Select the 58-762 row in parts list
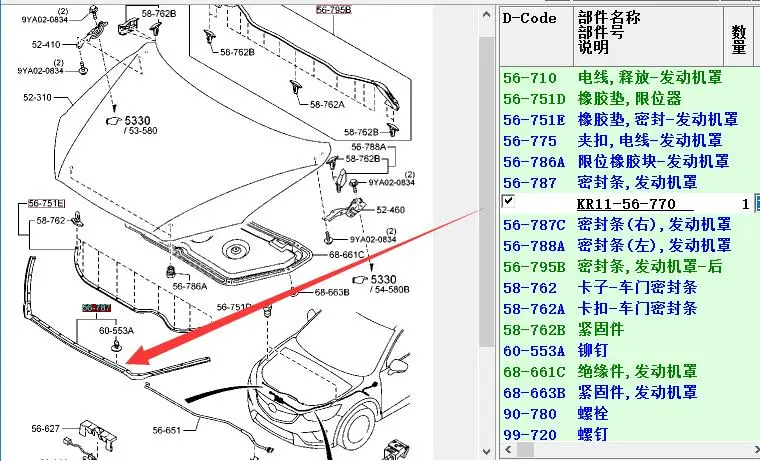The image size is (760, 461). click(x=629, y=288)
